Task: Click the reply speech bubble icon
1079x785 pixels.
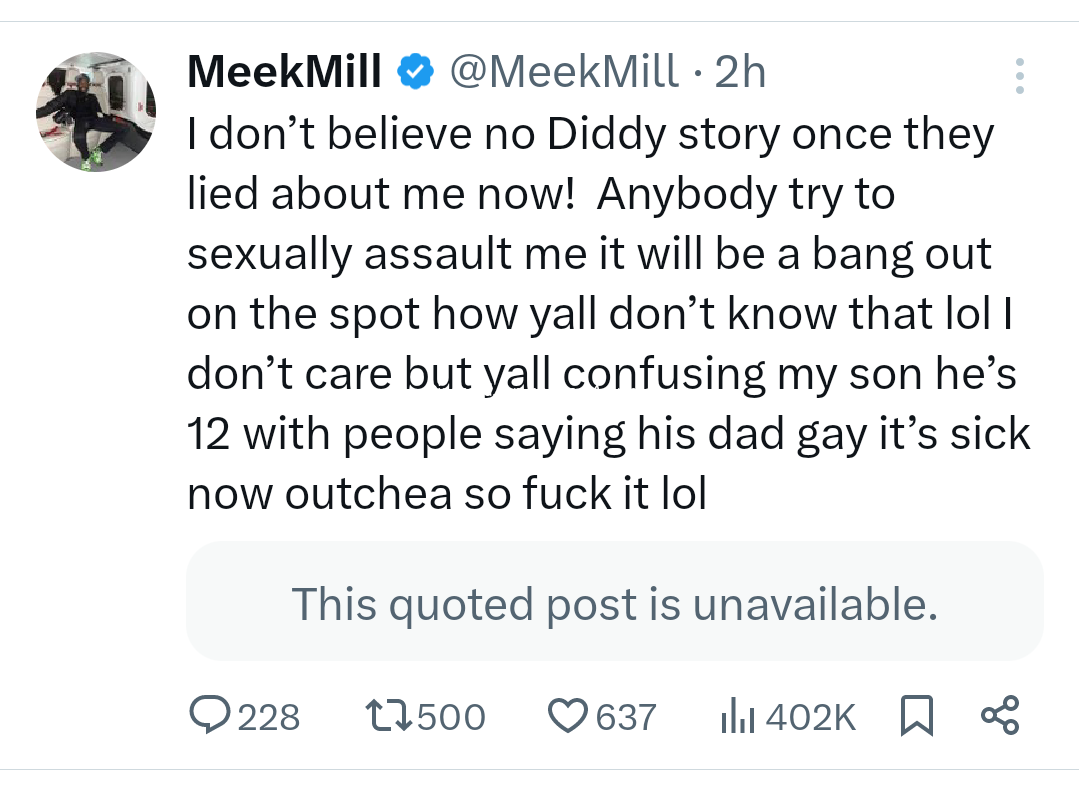Action: 208,716
